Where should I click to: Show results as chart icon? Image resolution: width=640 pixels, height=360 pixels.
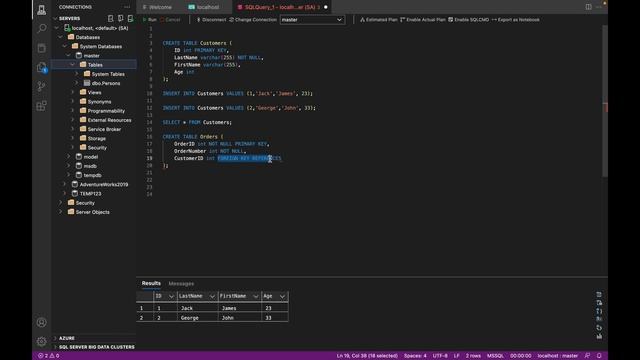[x=599, y=336]
